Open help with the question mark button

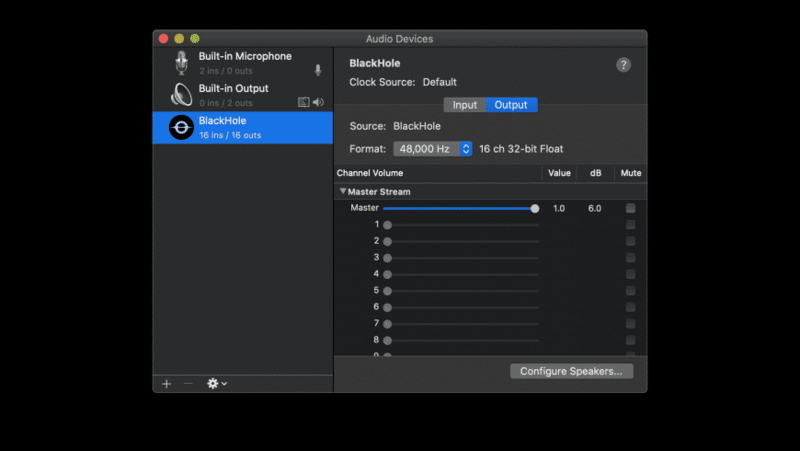pos(623,65)
